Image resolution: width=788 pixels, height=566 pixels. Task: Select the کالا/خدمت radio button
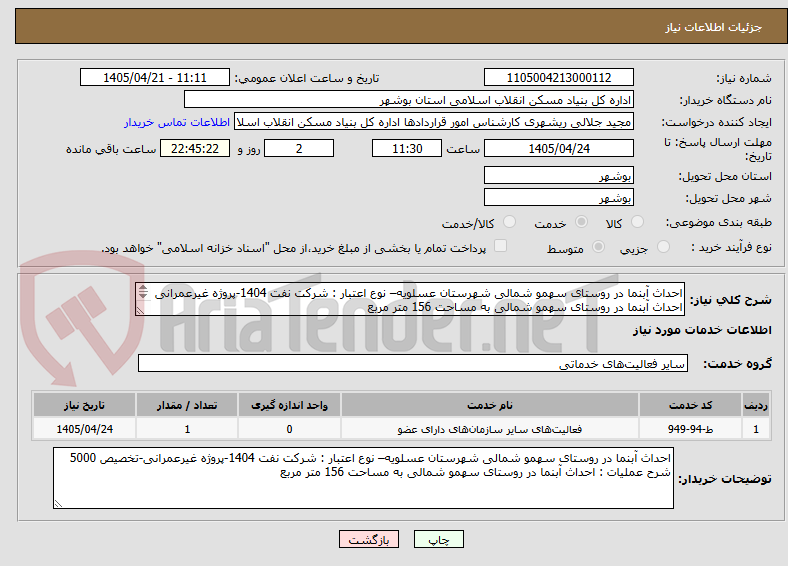pos(510,222)
